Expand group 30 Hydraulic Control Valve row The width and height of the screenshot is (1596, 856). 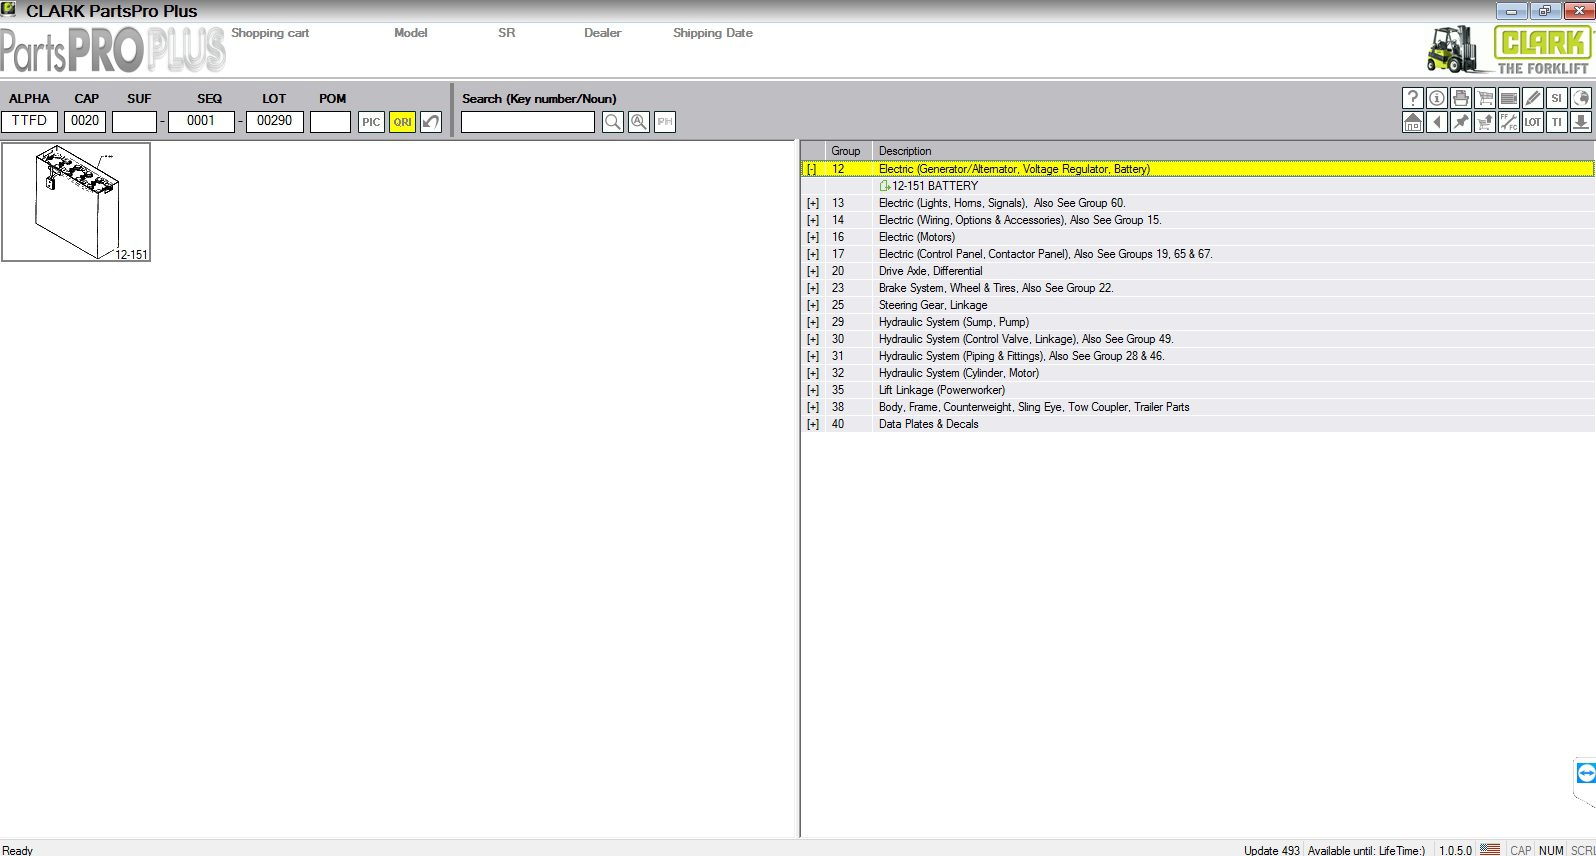(x=812, y=339)
